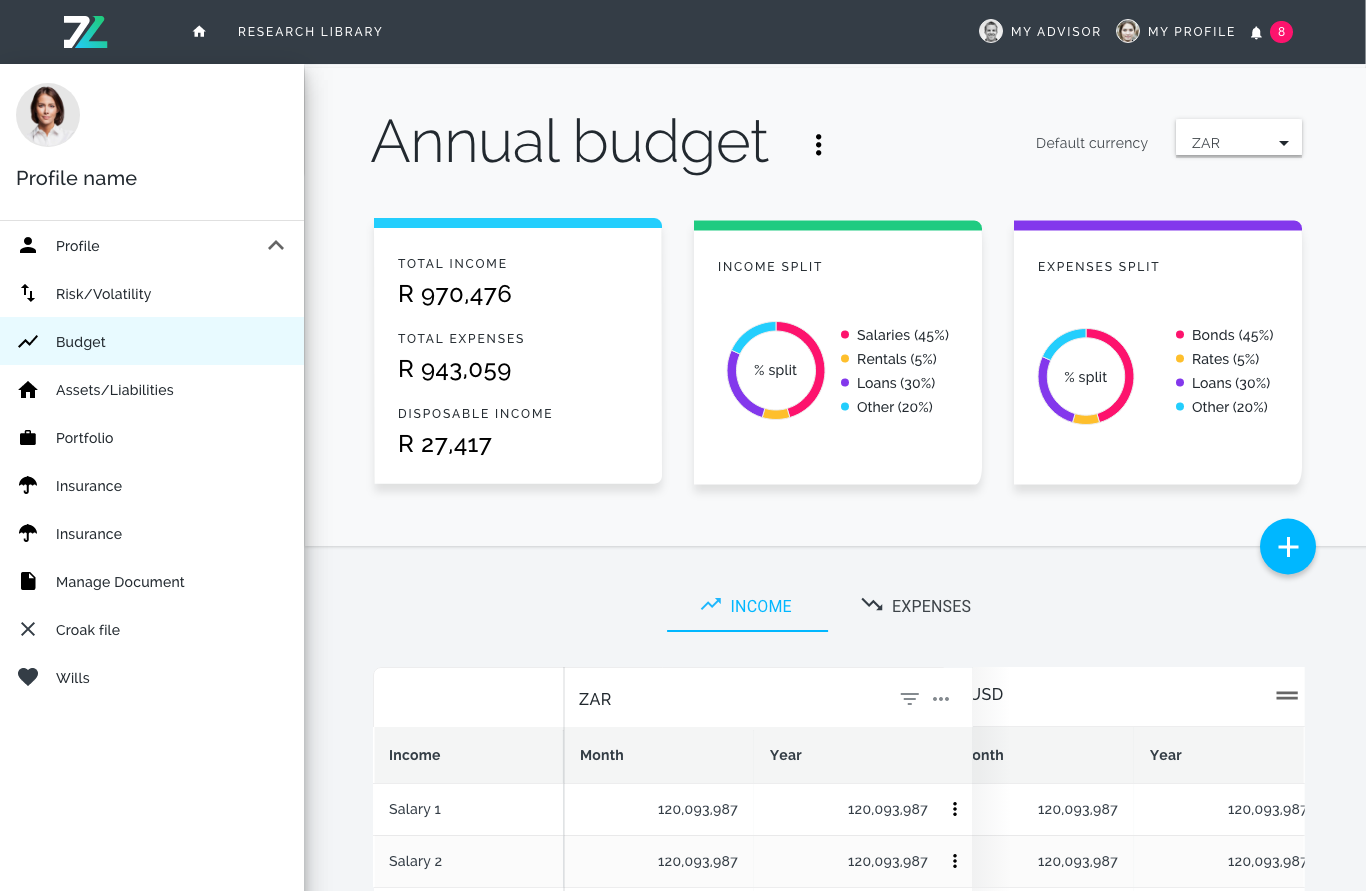Click the Salary 1 row options icon
Viewport: 1366px width, 891px height.
pyautogui.click(x=955, y=809)
